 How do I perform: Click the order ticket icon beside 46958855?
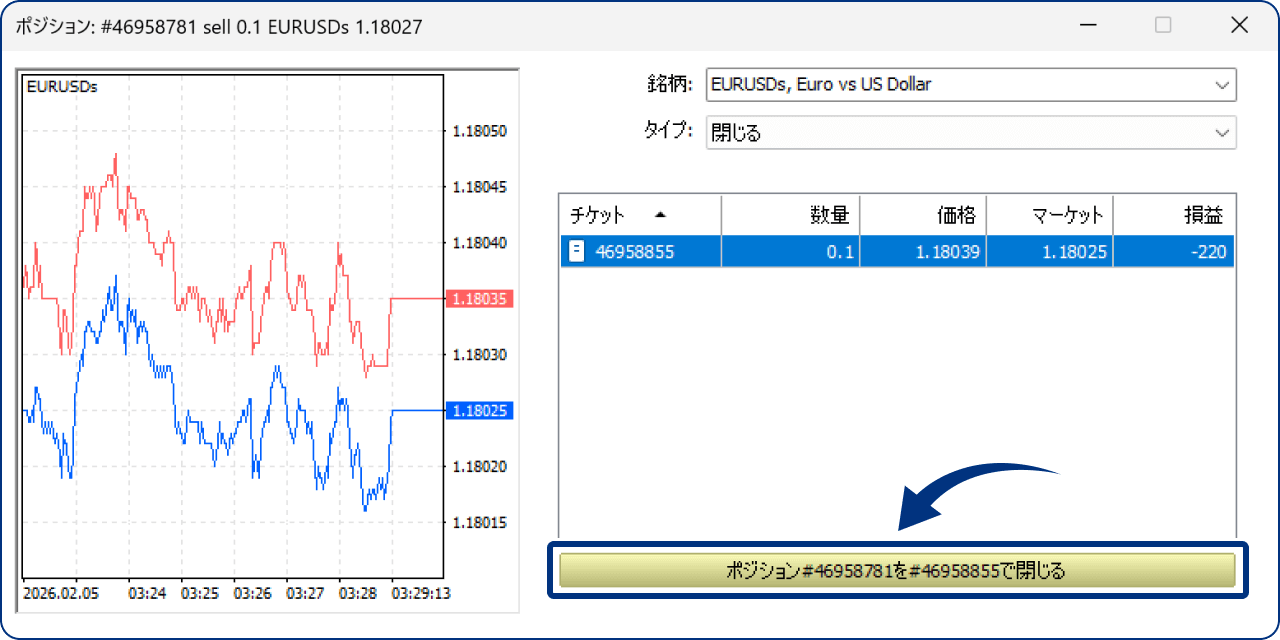point(576,252)
